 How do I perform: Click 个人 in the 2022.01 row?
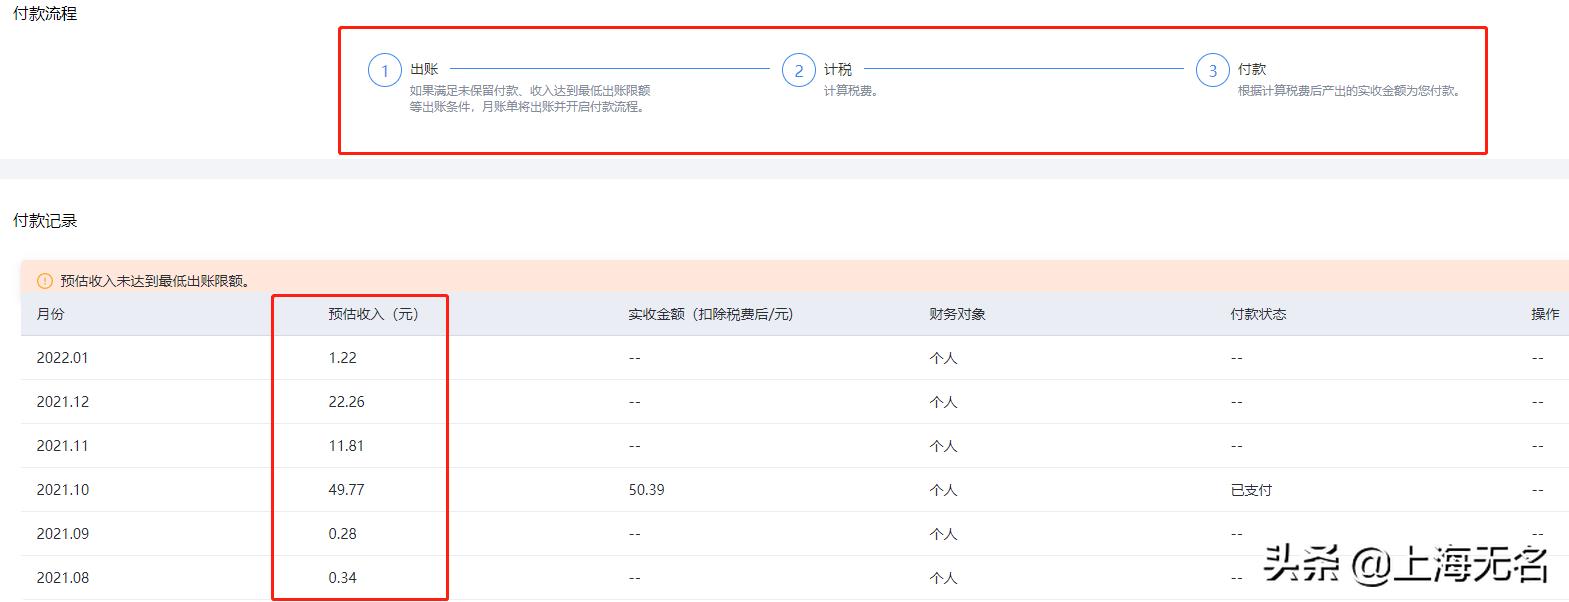[943, 358]
